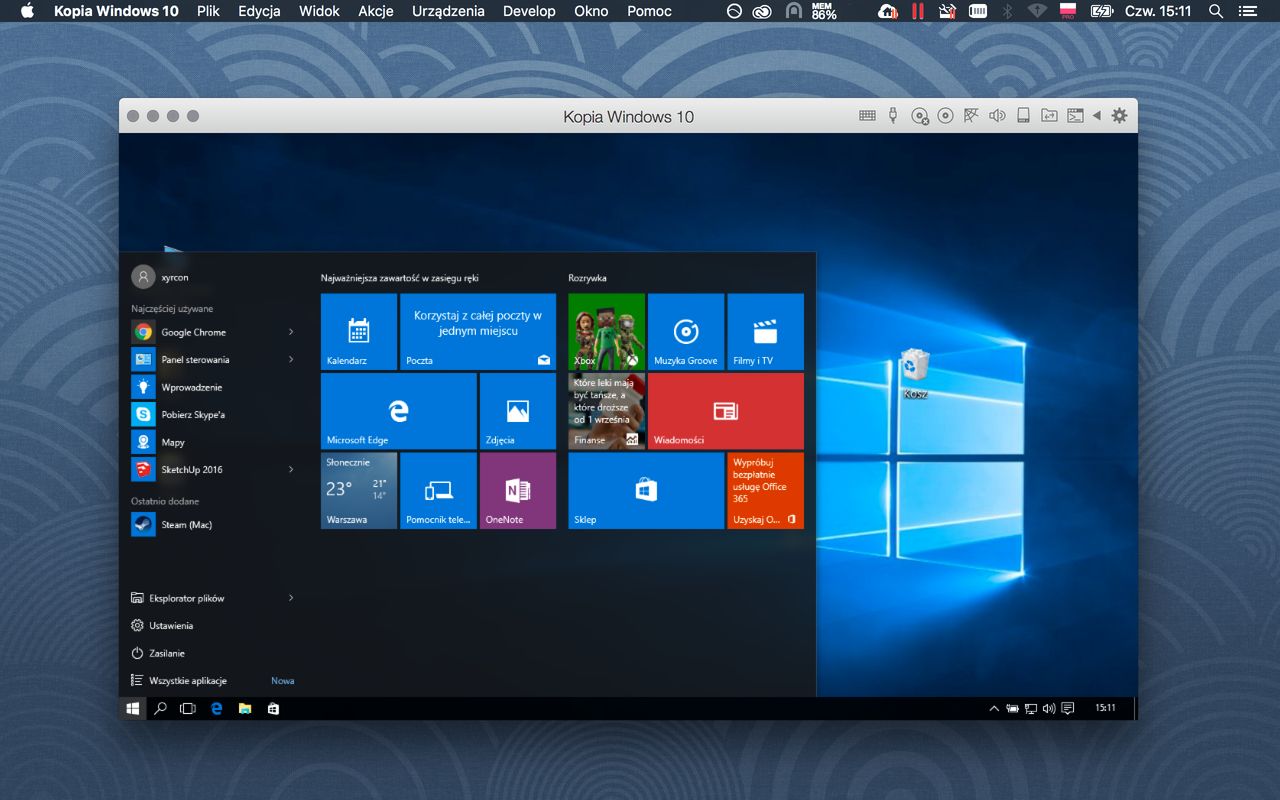Viewport: 1280px width, 800px height.
Task: Open Panel sterowania from the Start list
Action: click(213, 359)
